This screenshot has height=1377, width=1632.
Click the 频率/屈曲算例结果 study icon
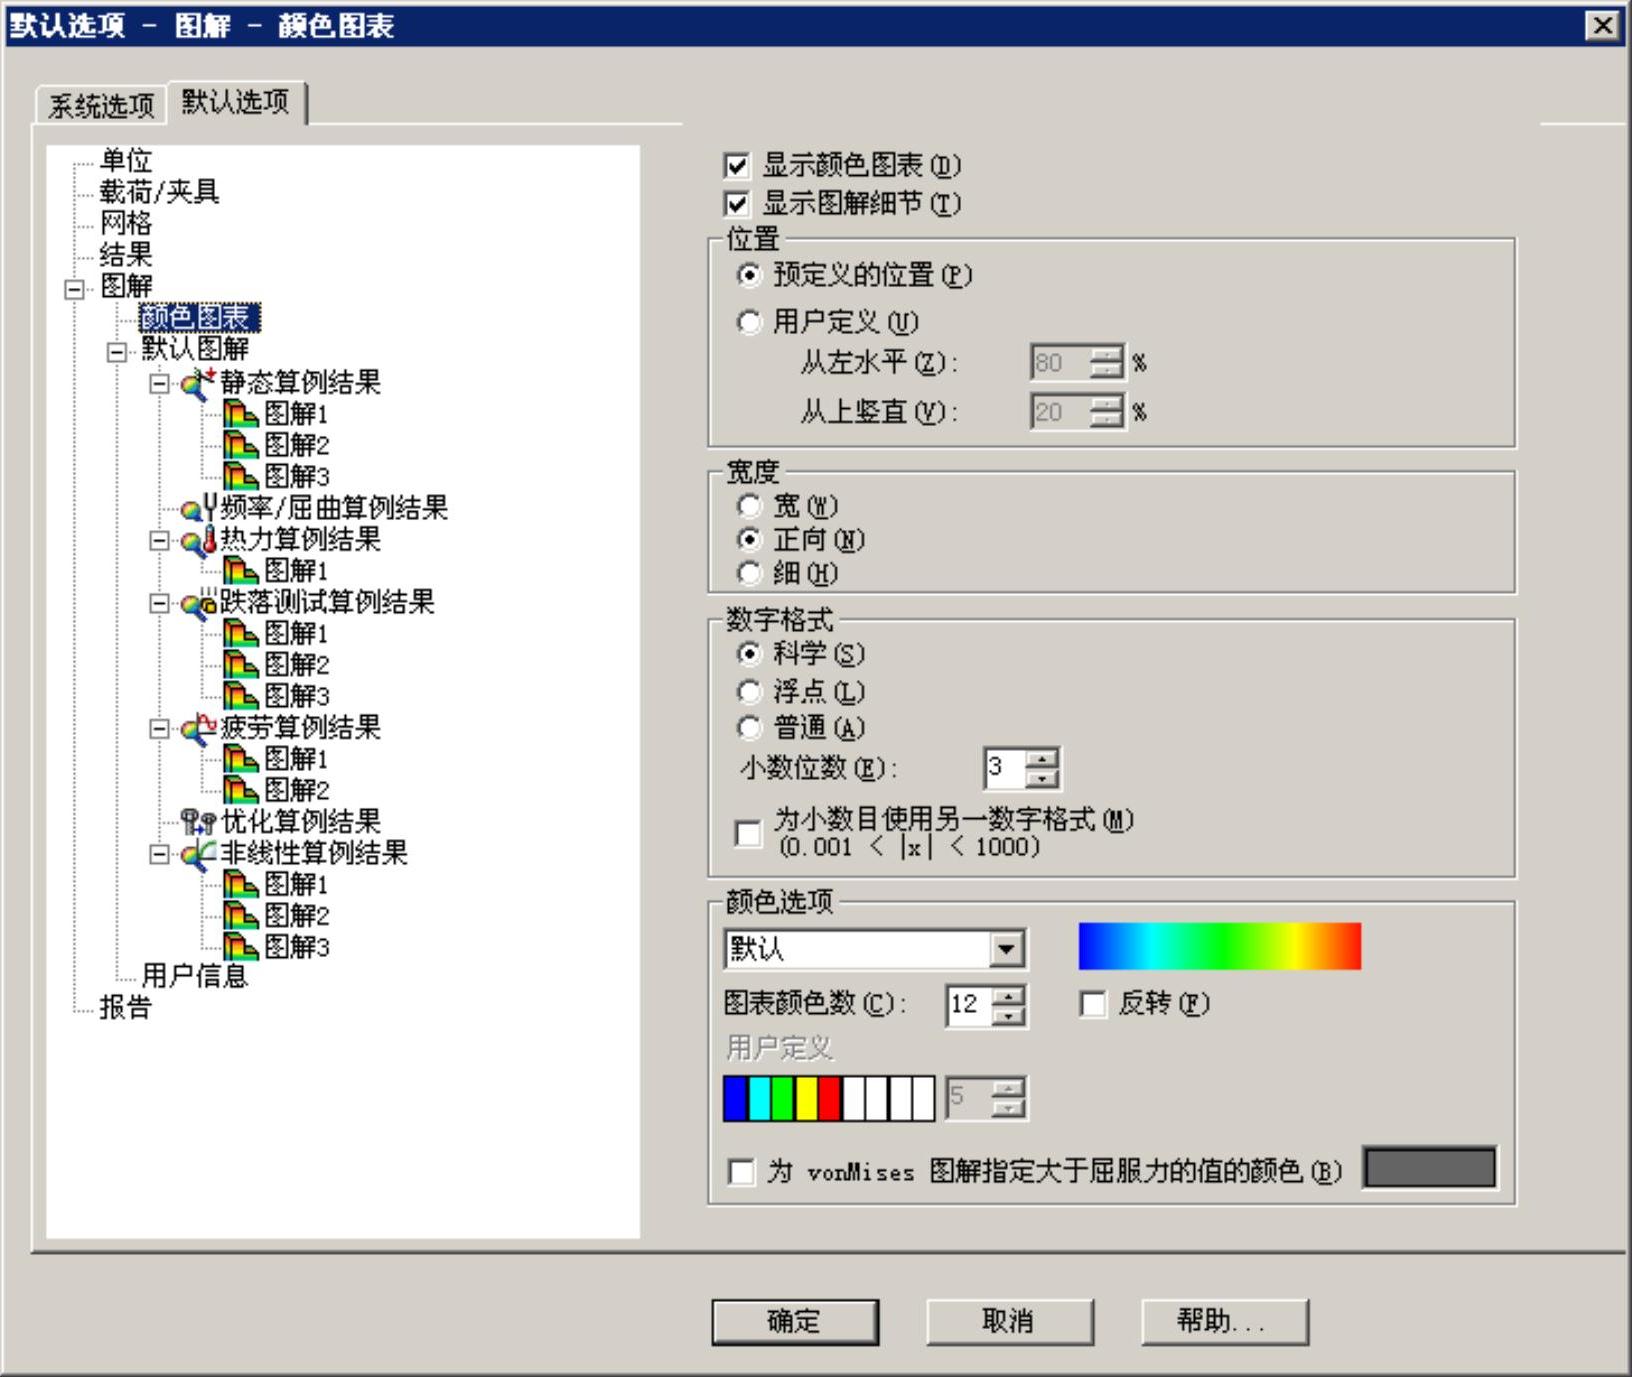[198, 508]
